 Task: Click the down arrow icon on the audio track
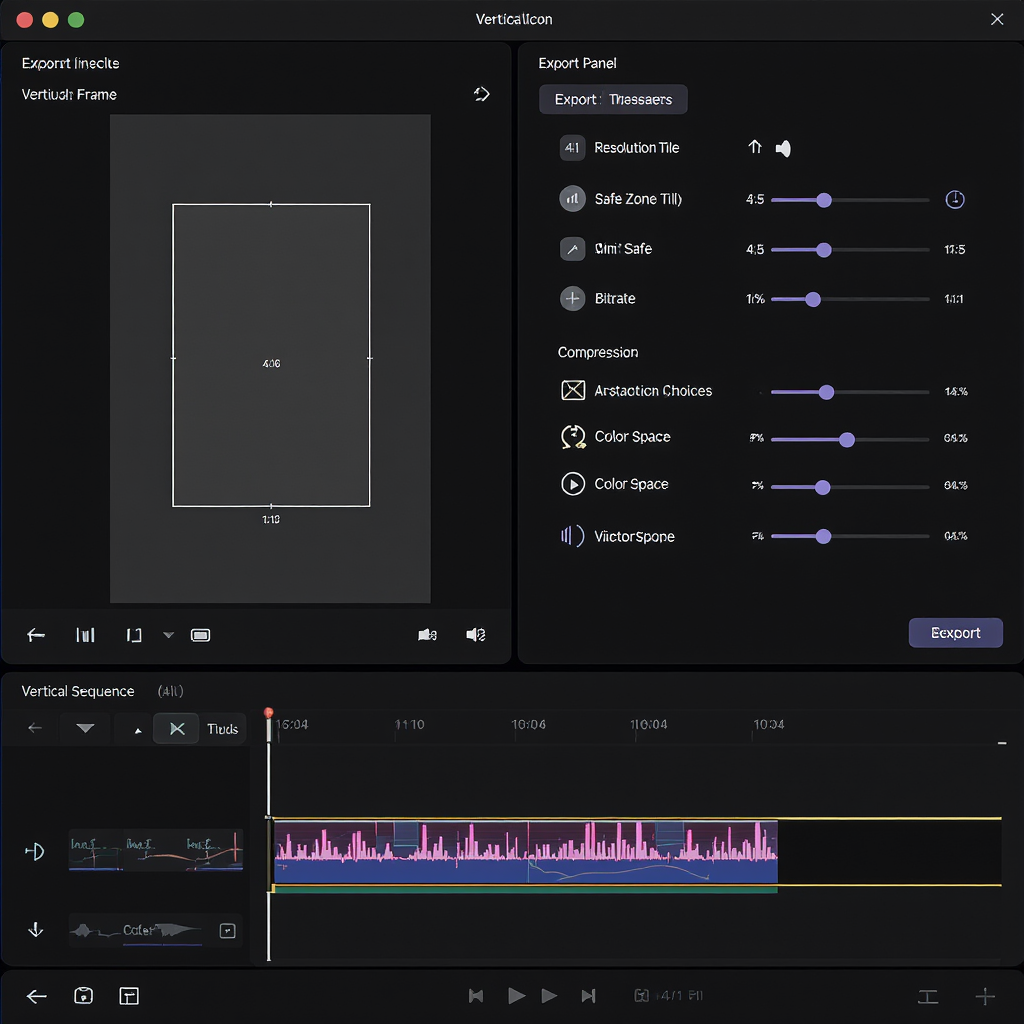(36, 929)
